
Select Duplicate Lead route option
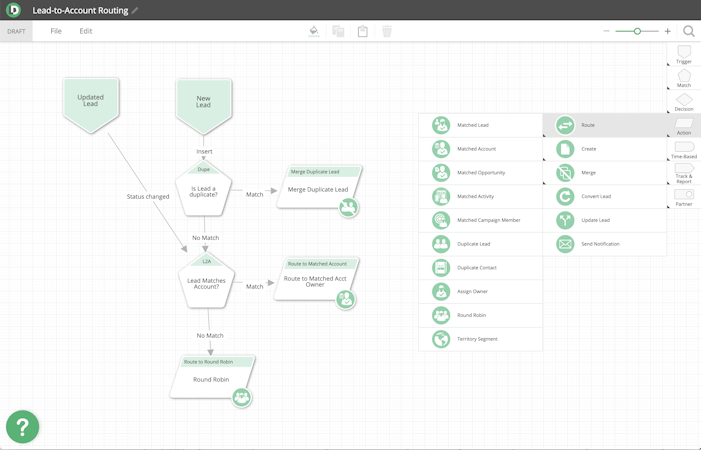point(481,244)
